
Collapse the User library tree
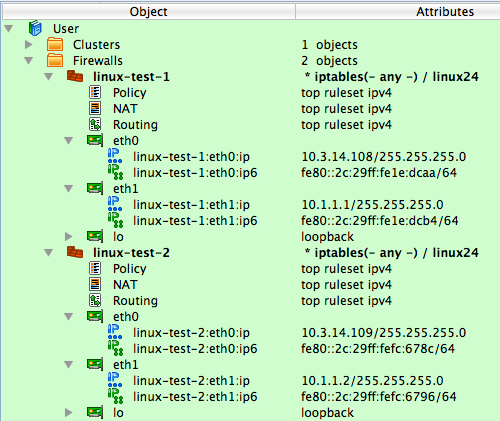[x=9, y=28]
